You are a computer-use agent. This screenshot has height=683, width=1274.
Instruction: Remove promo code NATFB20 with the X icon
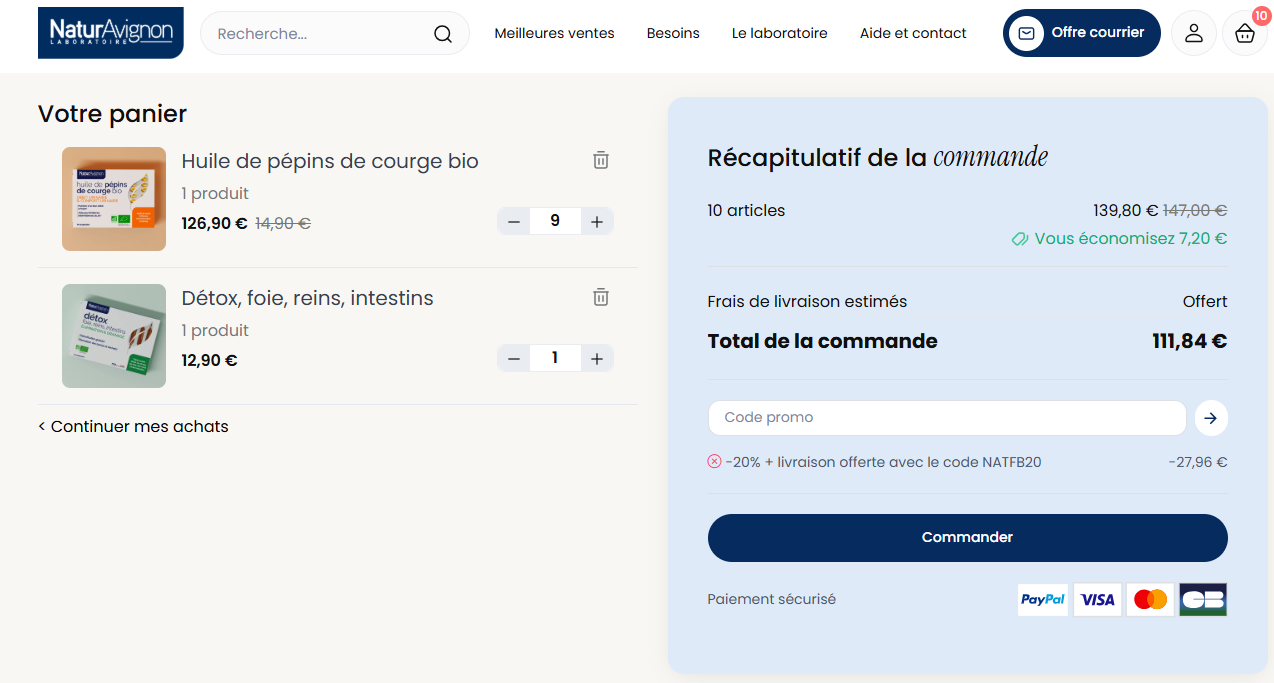click(x=714, y=461)
